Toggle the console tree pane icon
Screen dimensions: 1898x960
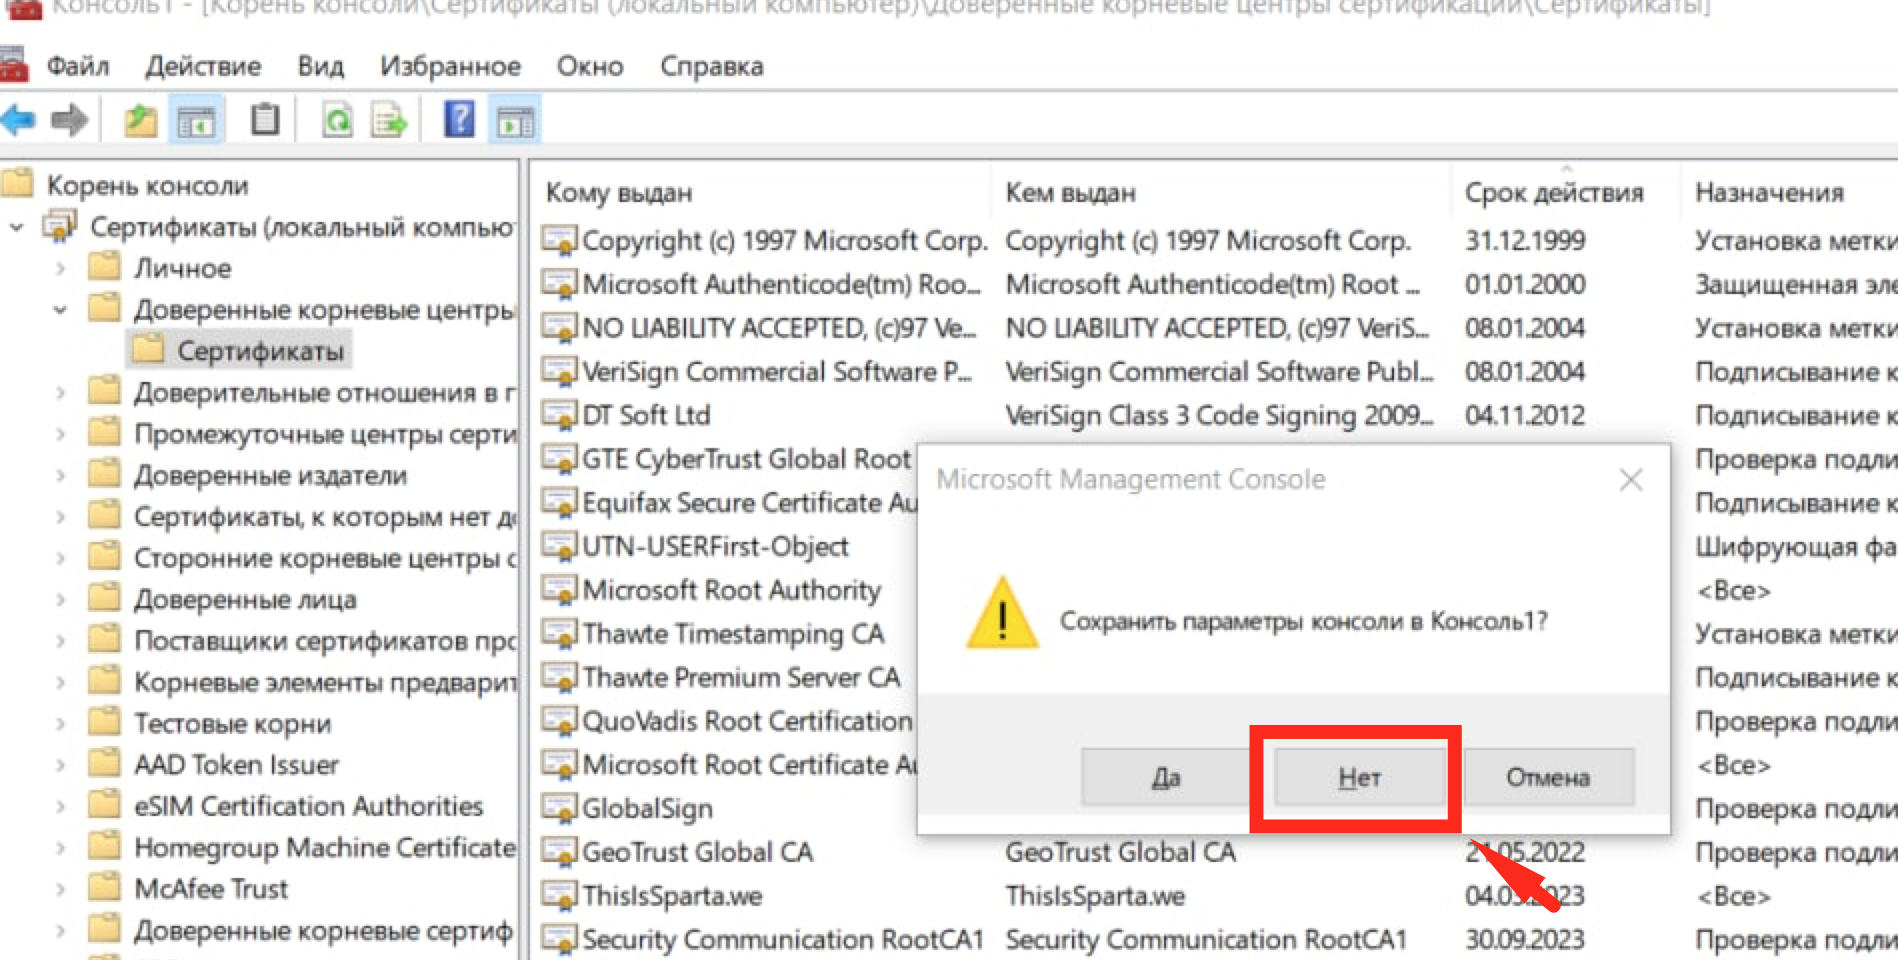click(196, 121)
